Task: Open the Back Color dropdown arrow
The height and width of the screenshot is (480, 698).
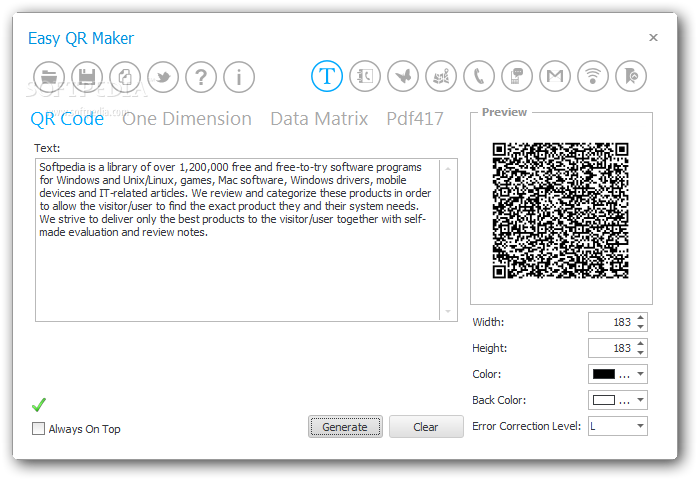Action: (640, 400)
